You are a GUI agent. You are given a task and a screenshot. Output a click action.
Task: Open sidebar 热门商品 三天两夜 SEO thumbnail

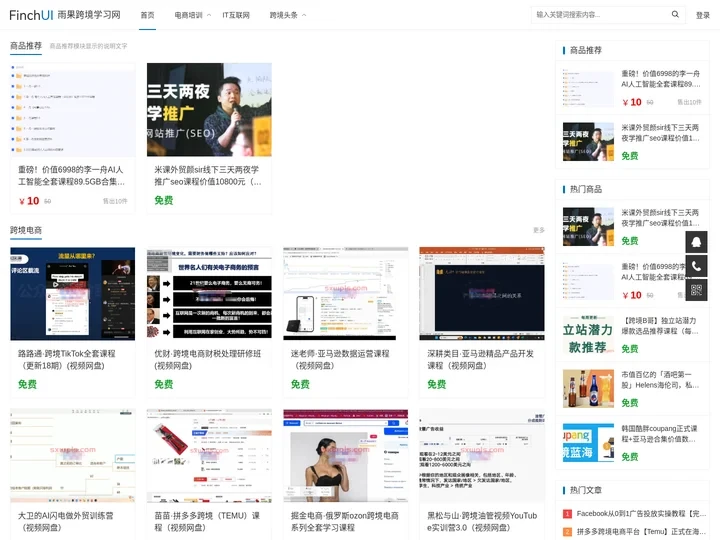tap(588, 226)
